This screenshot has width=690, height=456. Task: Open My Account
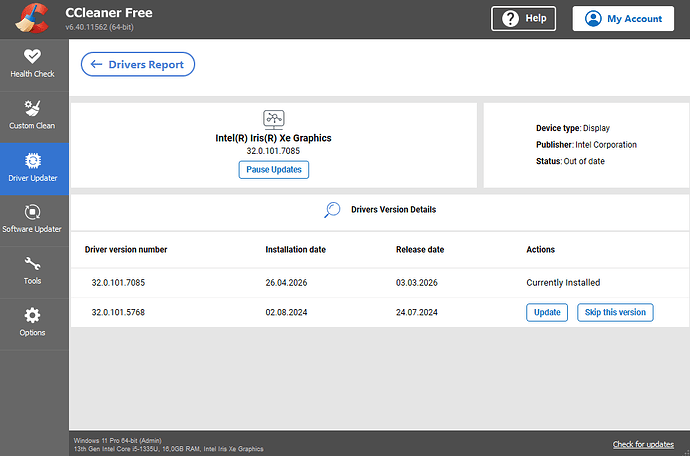[623, 18]
